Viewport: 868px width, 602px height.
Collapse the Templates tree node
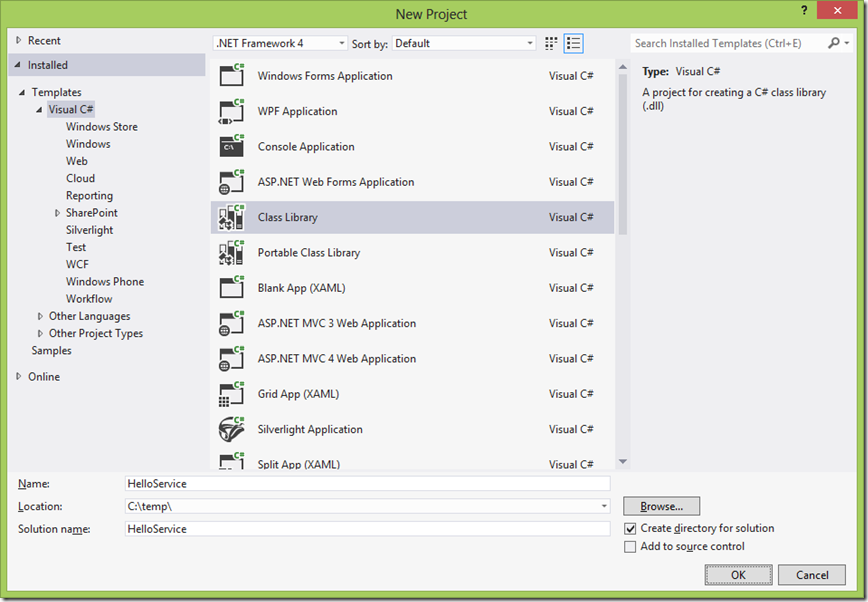[x=22, y=92]
